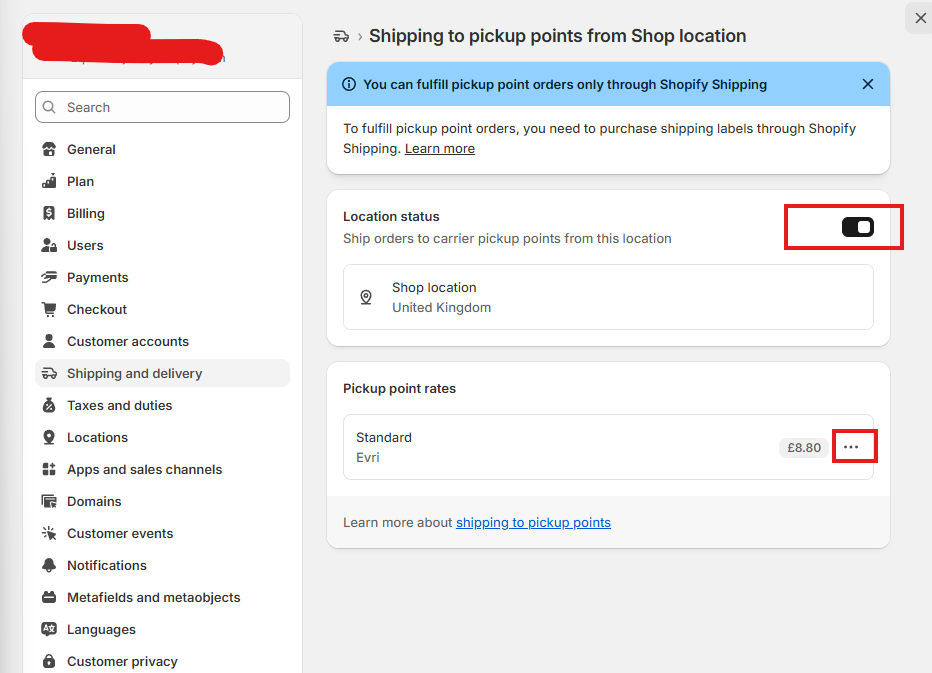The width and height of the screenshot is (932, 673).
Task: Click the Payments hand icon
Action: point(49,277)
